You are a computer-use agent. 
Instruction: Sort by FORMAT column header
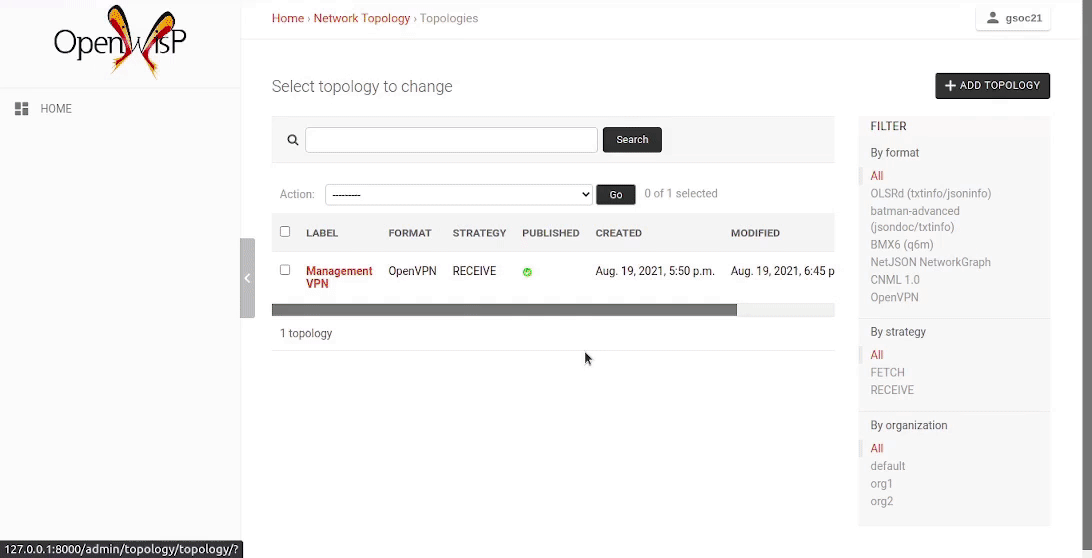tap(410, 233)
